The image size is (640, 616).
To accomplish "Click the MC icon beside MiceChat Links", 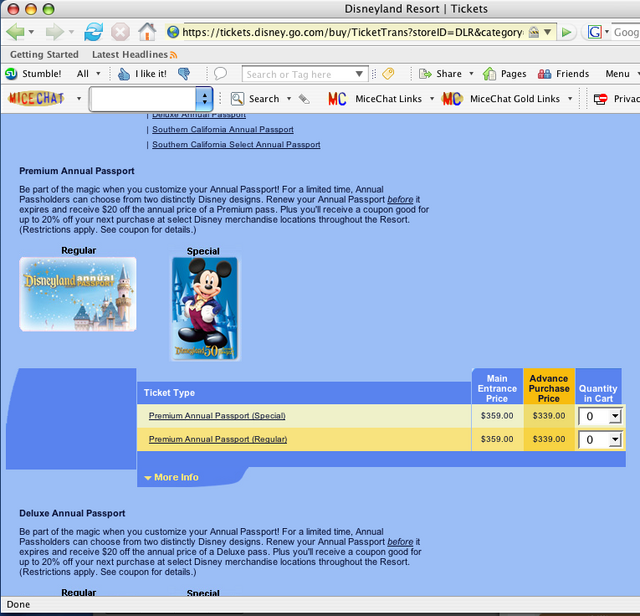I will (337, 99).
